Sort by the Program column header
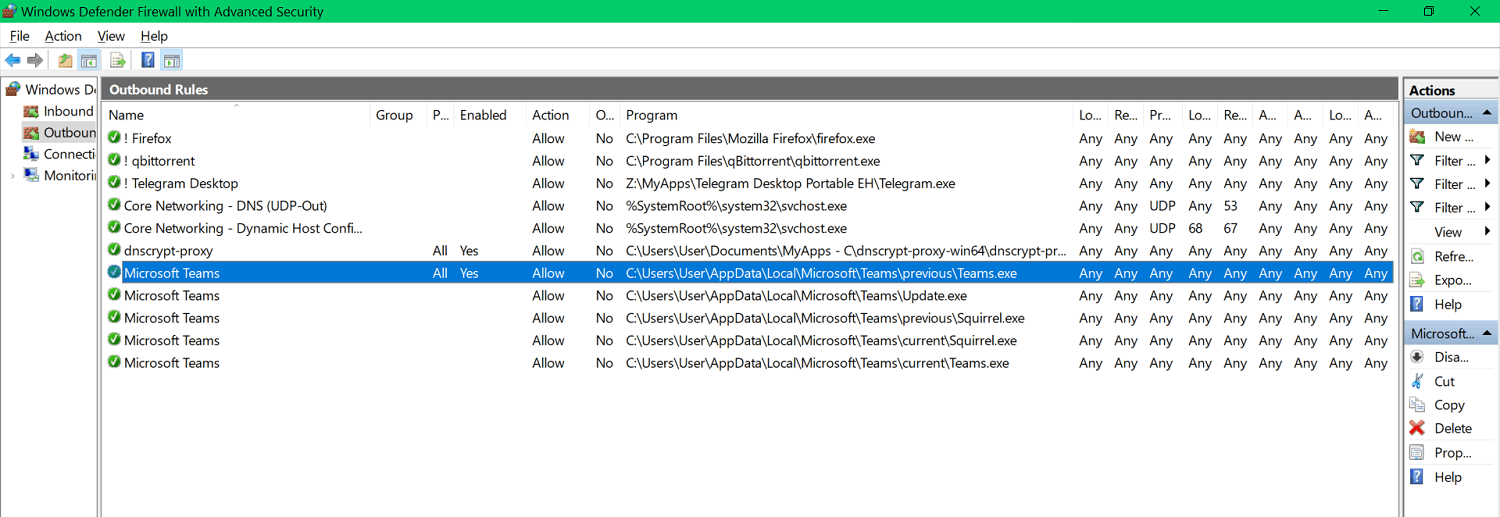1500x517 pixels. (846, 115)
